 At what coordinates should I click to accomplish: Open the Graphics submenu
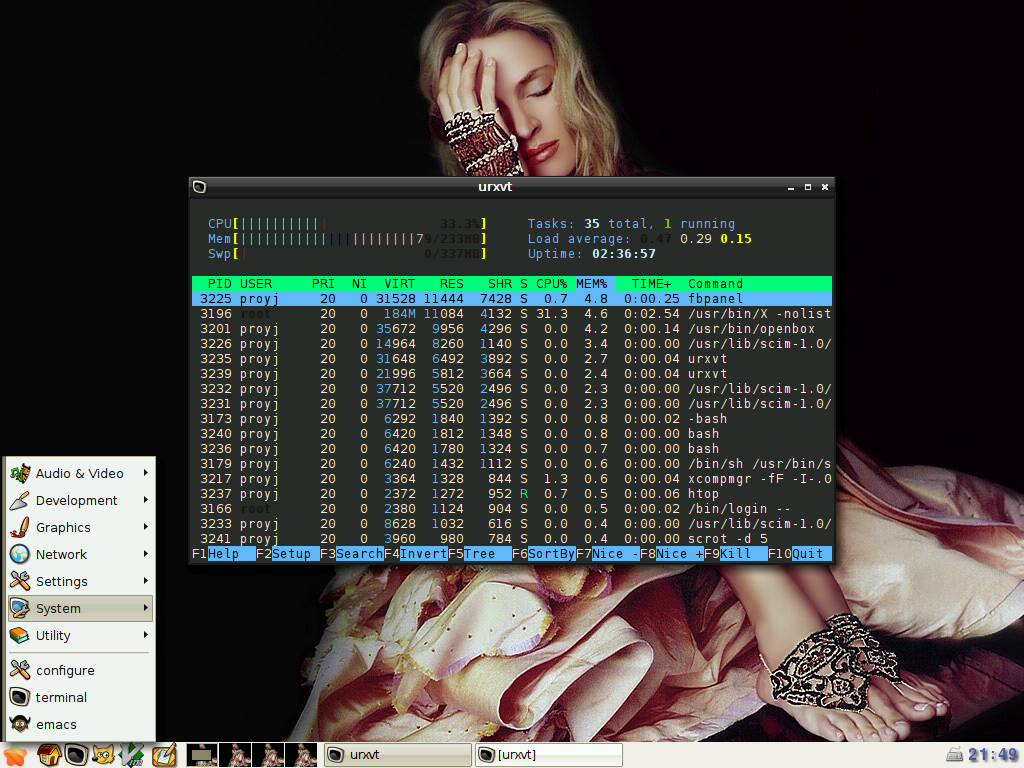(x=81, y=527)
